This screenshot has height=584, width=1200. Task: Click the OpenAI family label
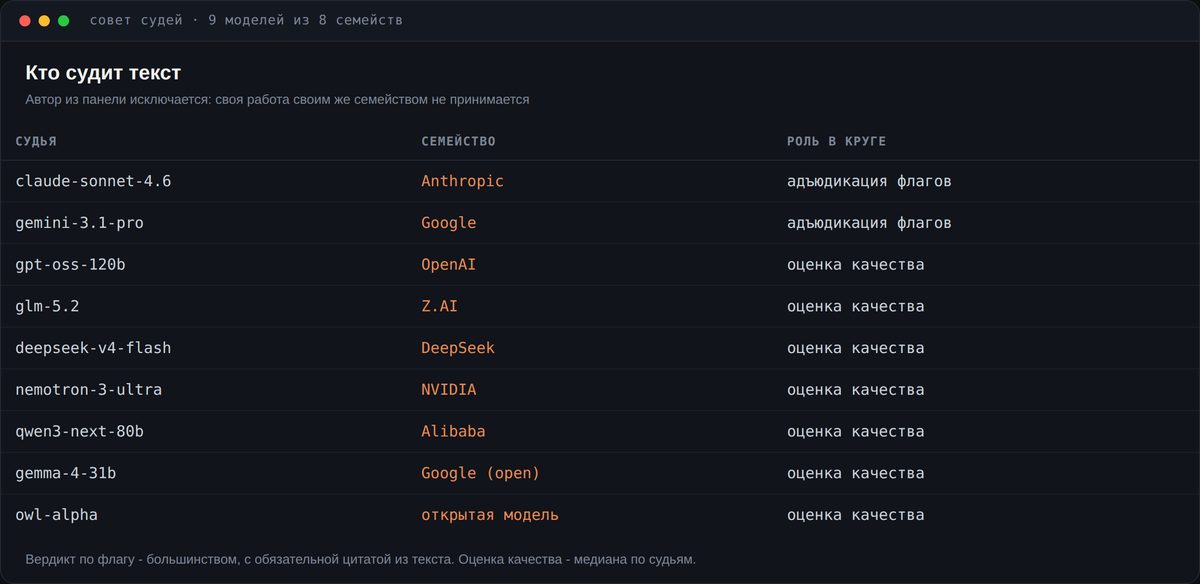(x=448, y=265)
